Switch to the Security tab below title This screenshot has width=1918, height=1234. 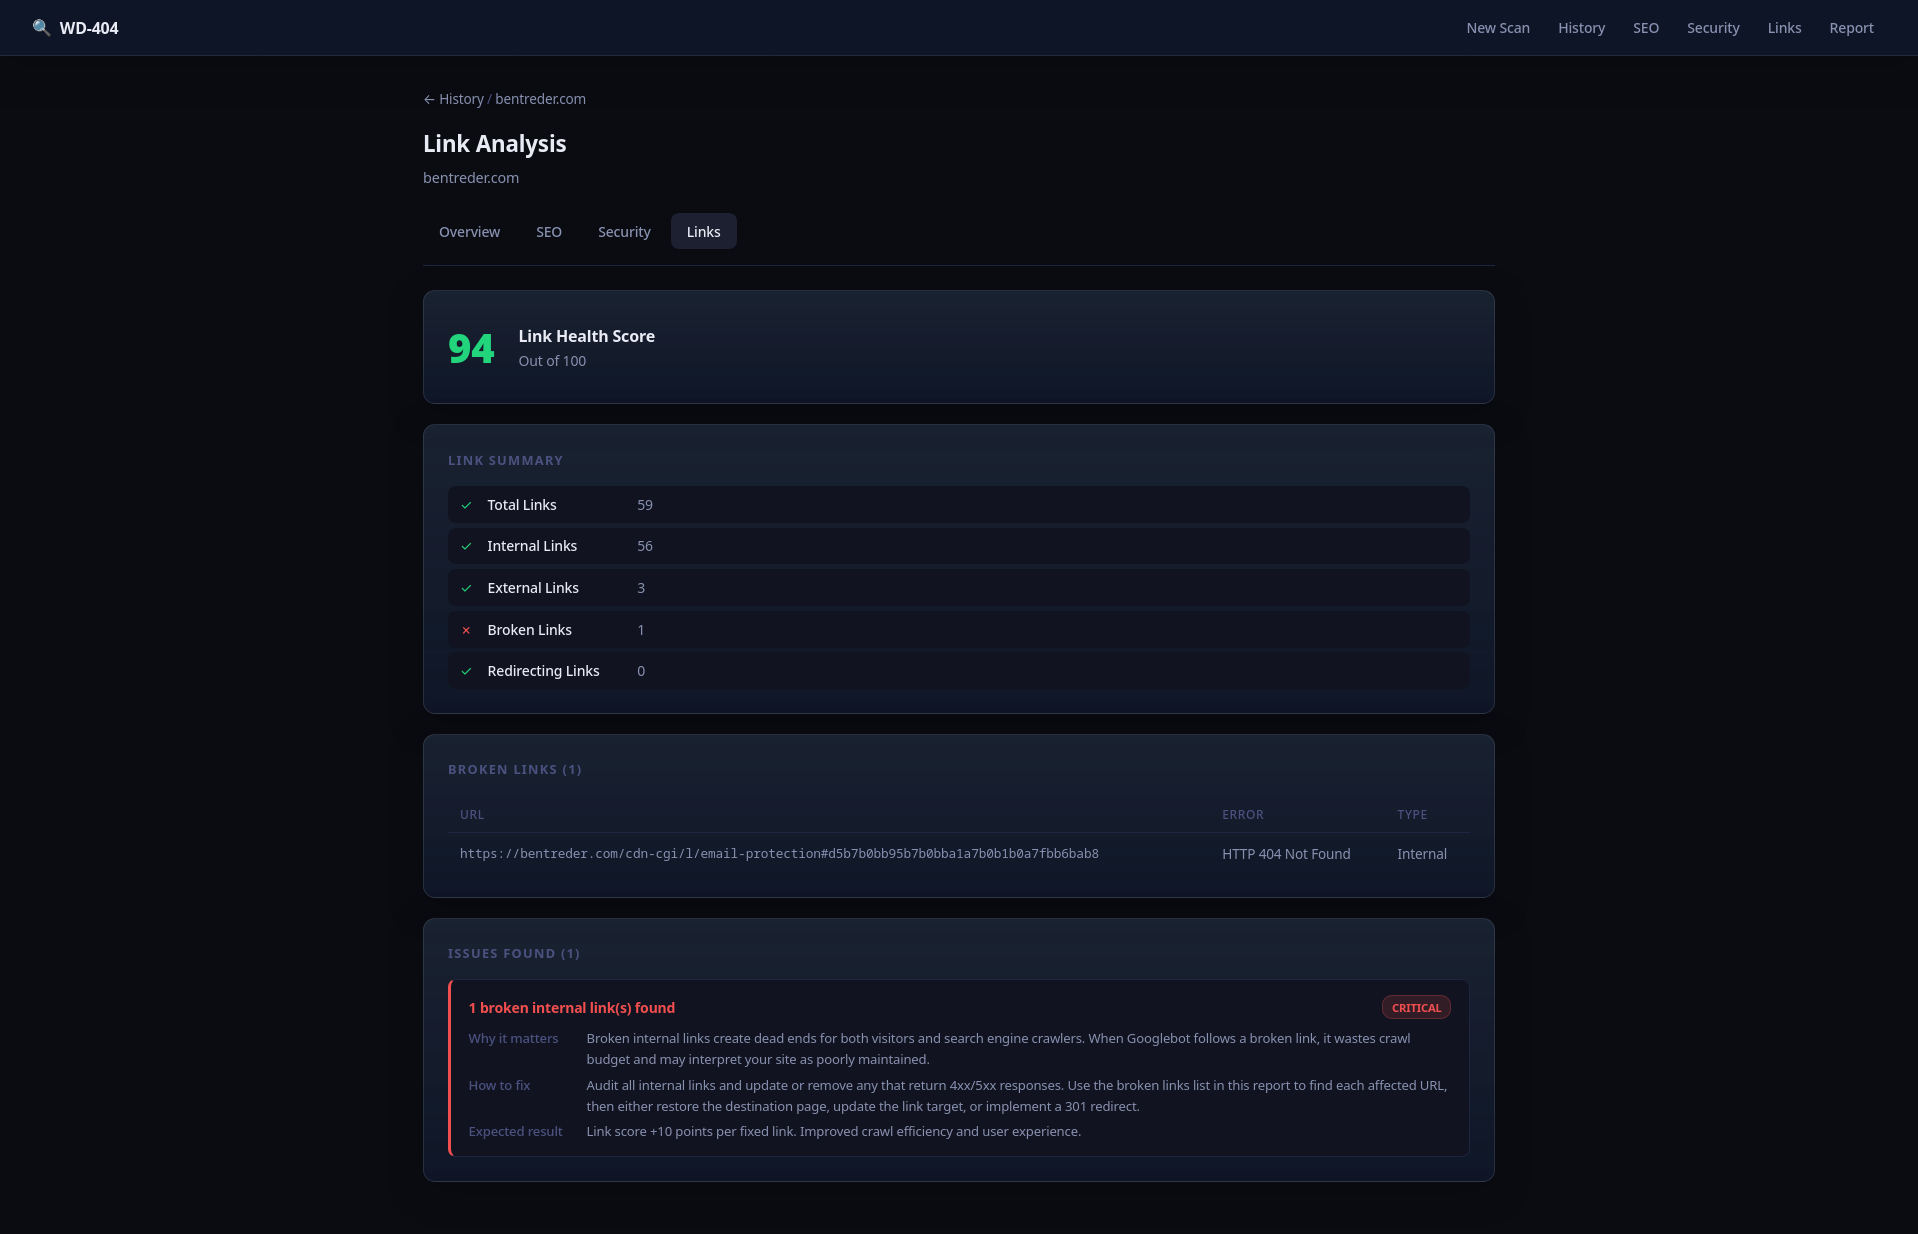[624, 232]
